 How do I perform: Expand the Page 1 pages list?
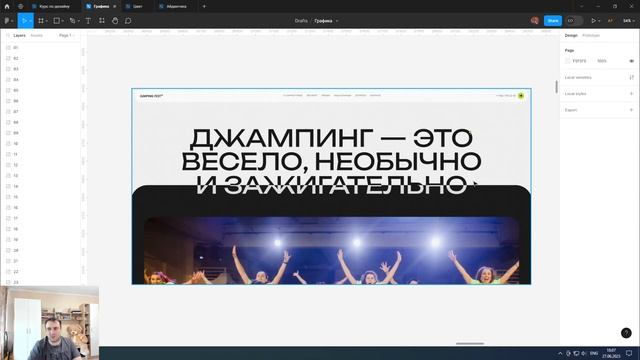pos(67,36)
